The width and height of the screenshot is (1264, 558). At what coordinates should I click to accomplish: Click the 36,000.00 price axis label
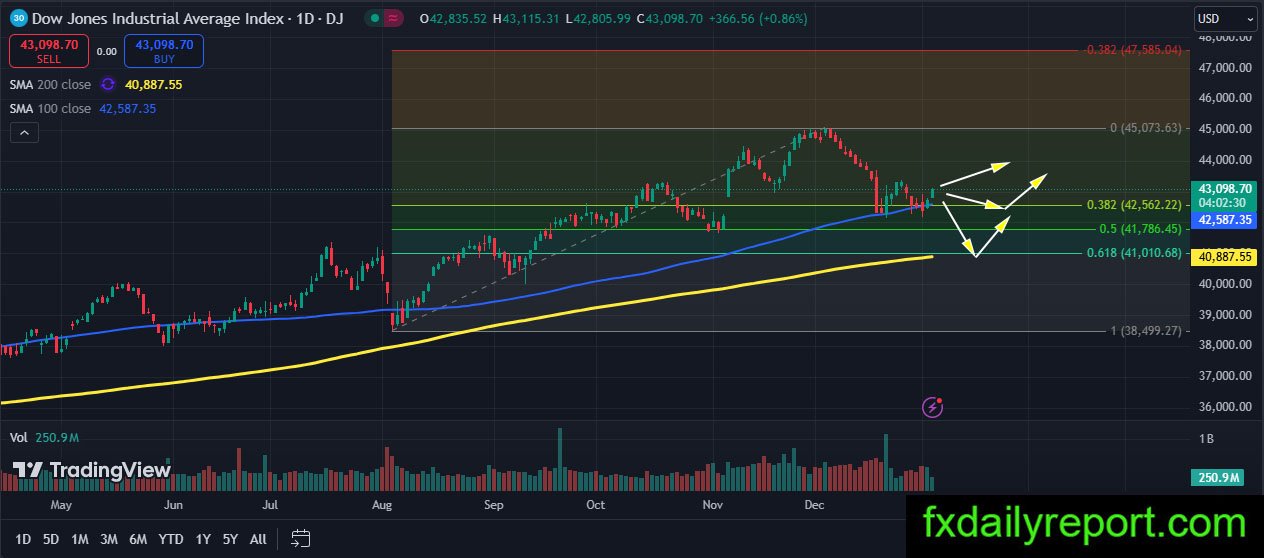click(x=1224, y=406)
